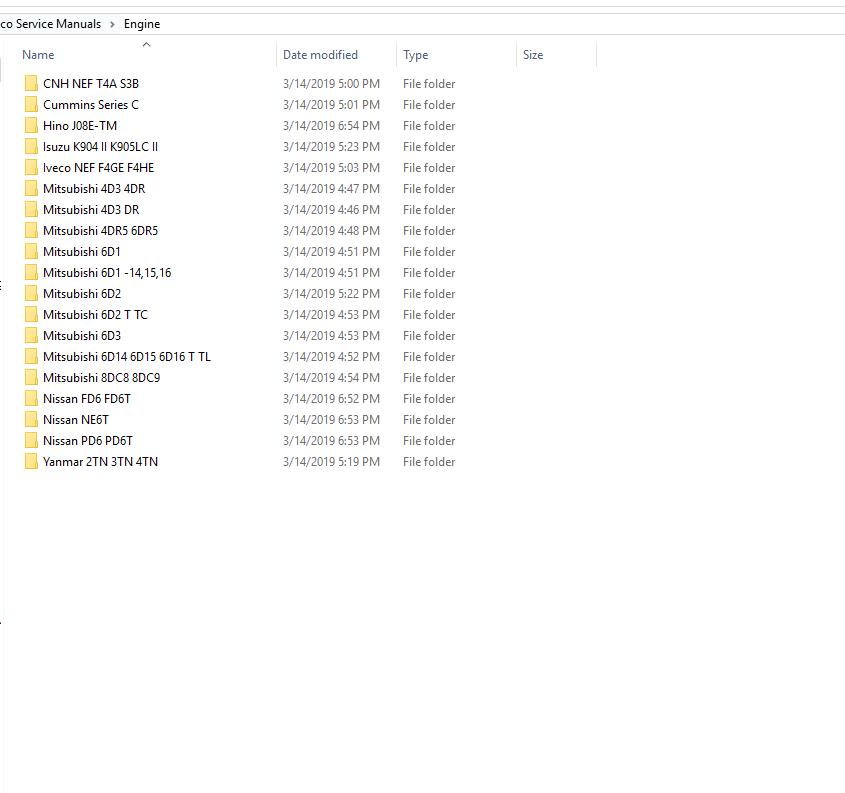Click the Mitsubishi 4D3 4DR folder icon
Screen dimensions: 845x793
pyautogui.click(x=31, y=188)
